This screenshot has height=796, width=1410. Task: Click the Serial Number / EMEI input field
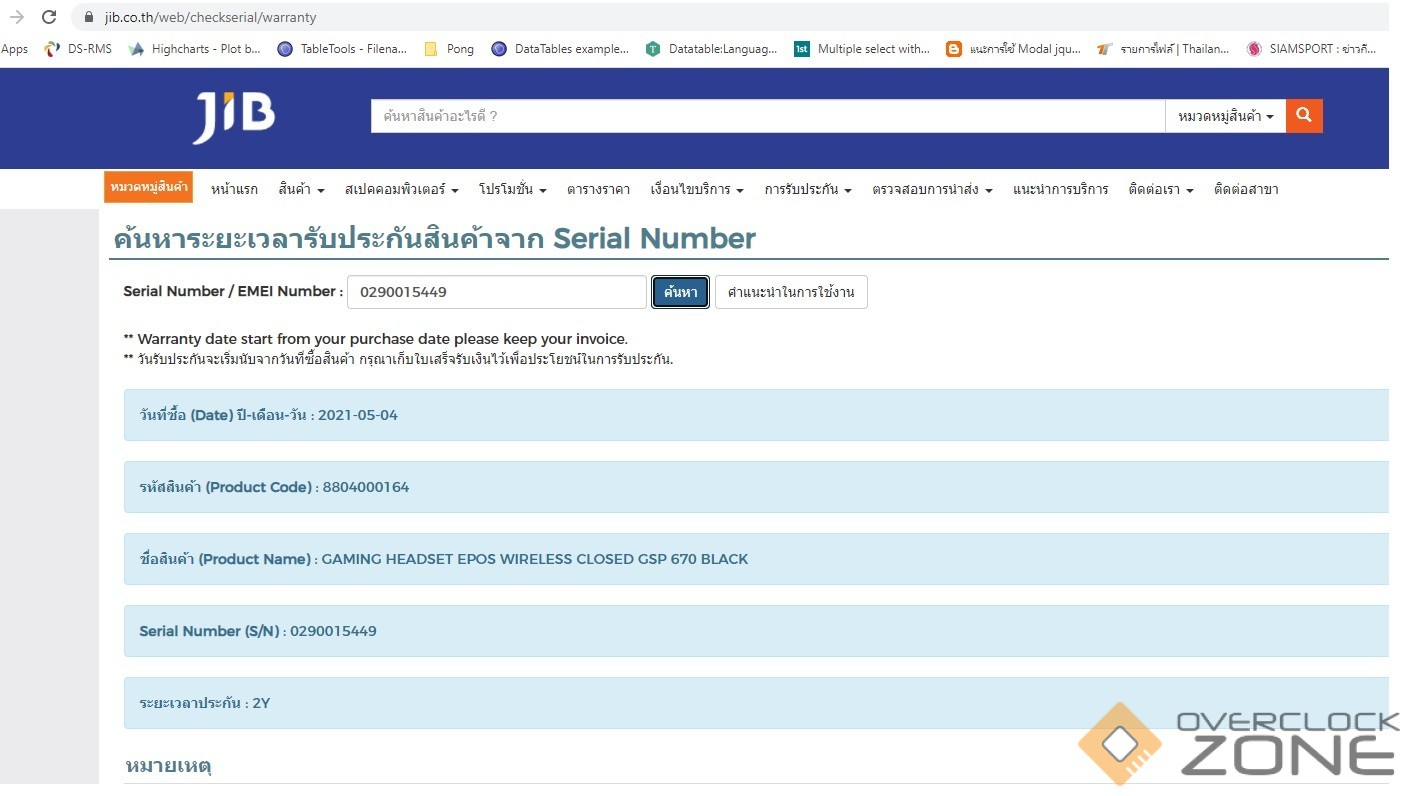click(x=497, y=292)
